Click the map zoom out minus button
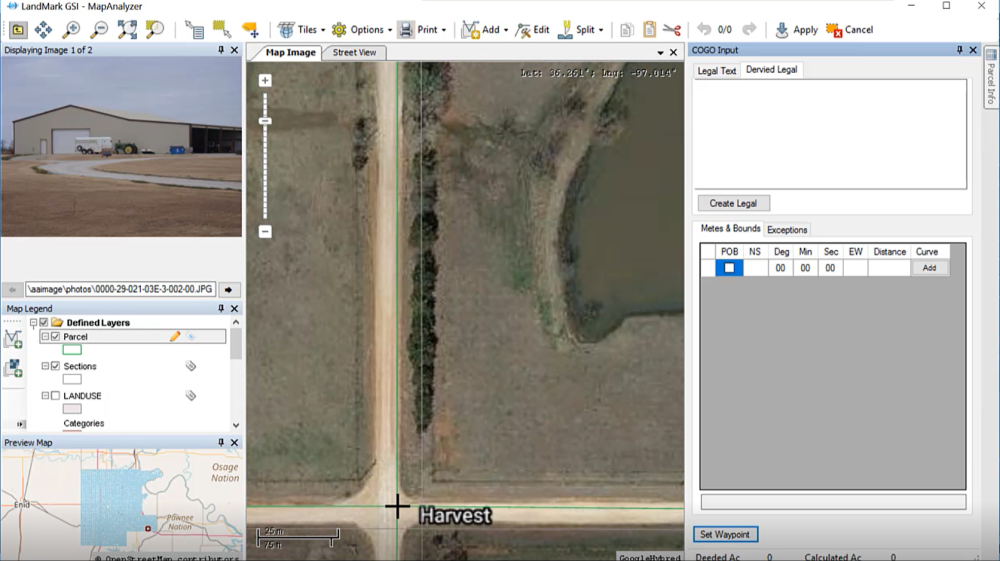Image resolution: width=1000 pixels, height=561 pixels. point(265,231)
